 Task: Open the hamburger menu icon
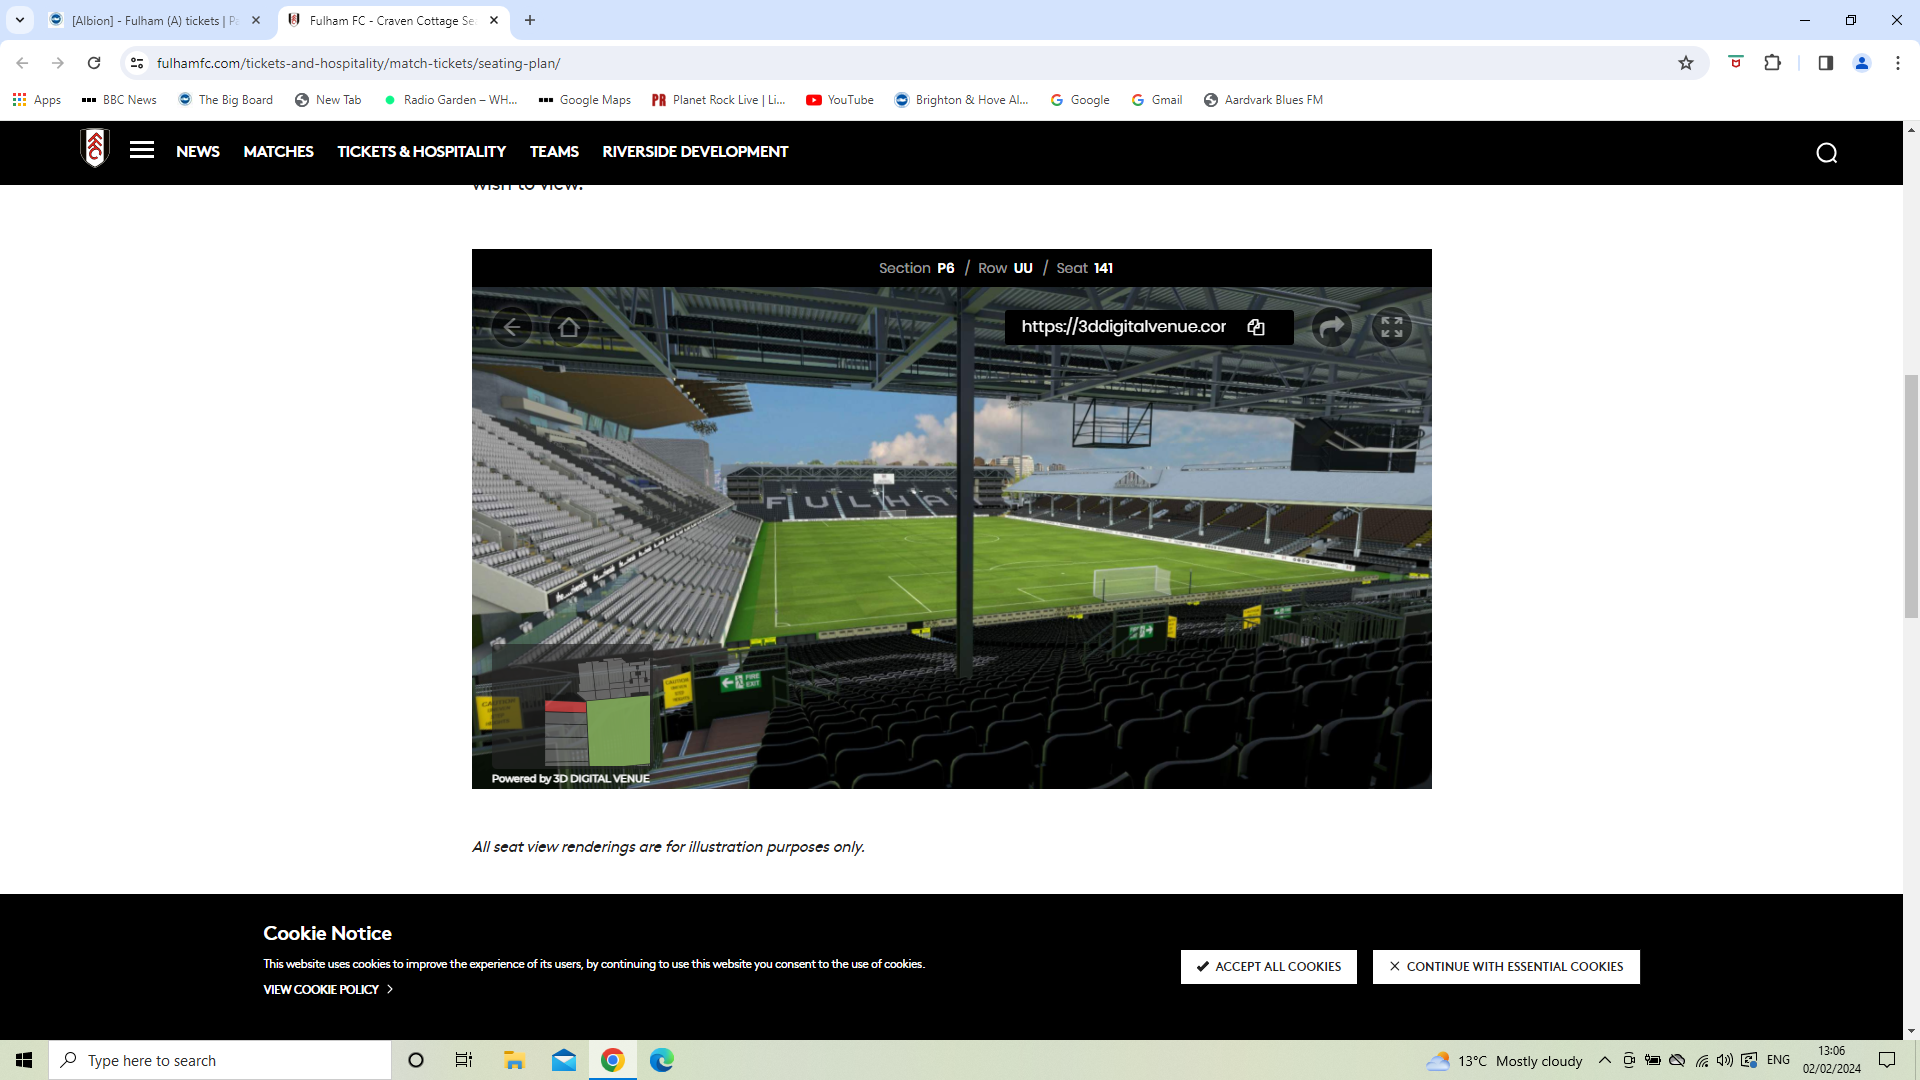(142, 151)
